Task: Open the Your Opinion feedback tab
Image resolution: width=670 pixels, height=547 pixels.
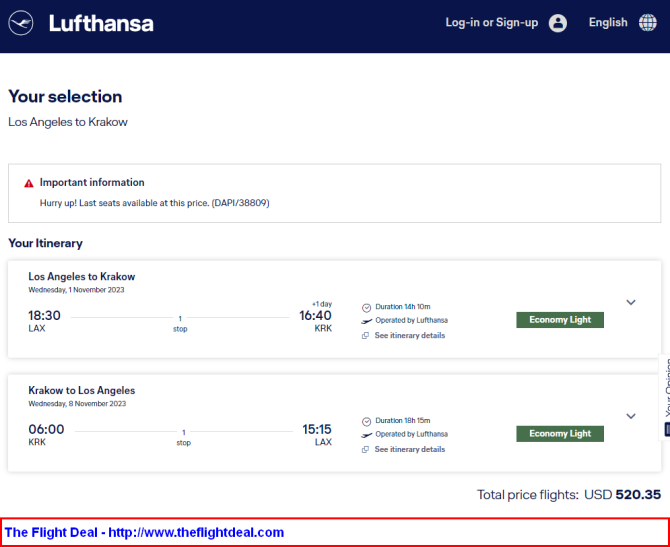Action: click(x=665, y=397)
